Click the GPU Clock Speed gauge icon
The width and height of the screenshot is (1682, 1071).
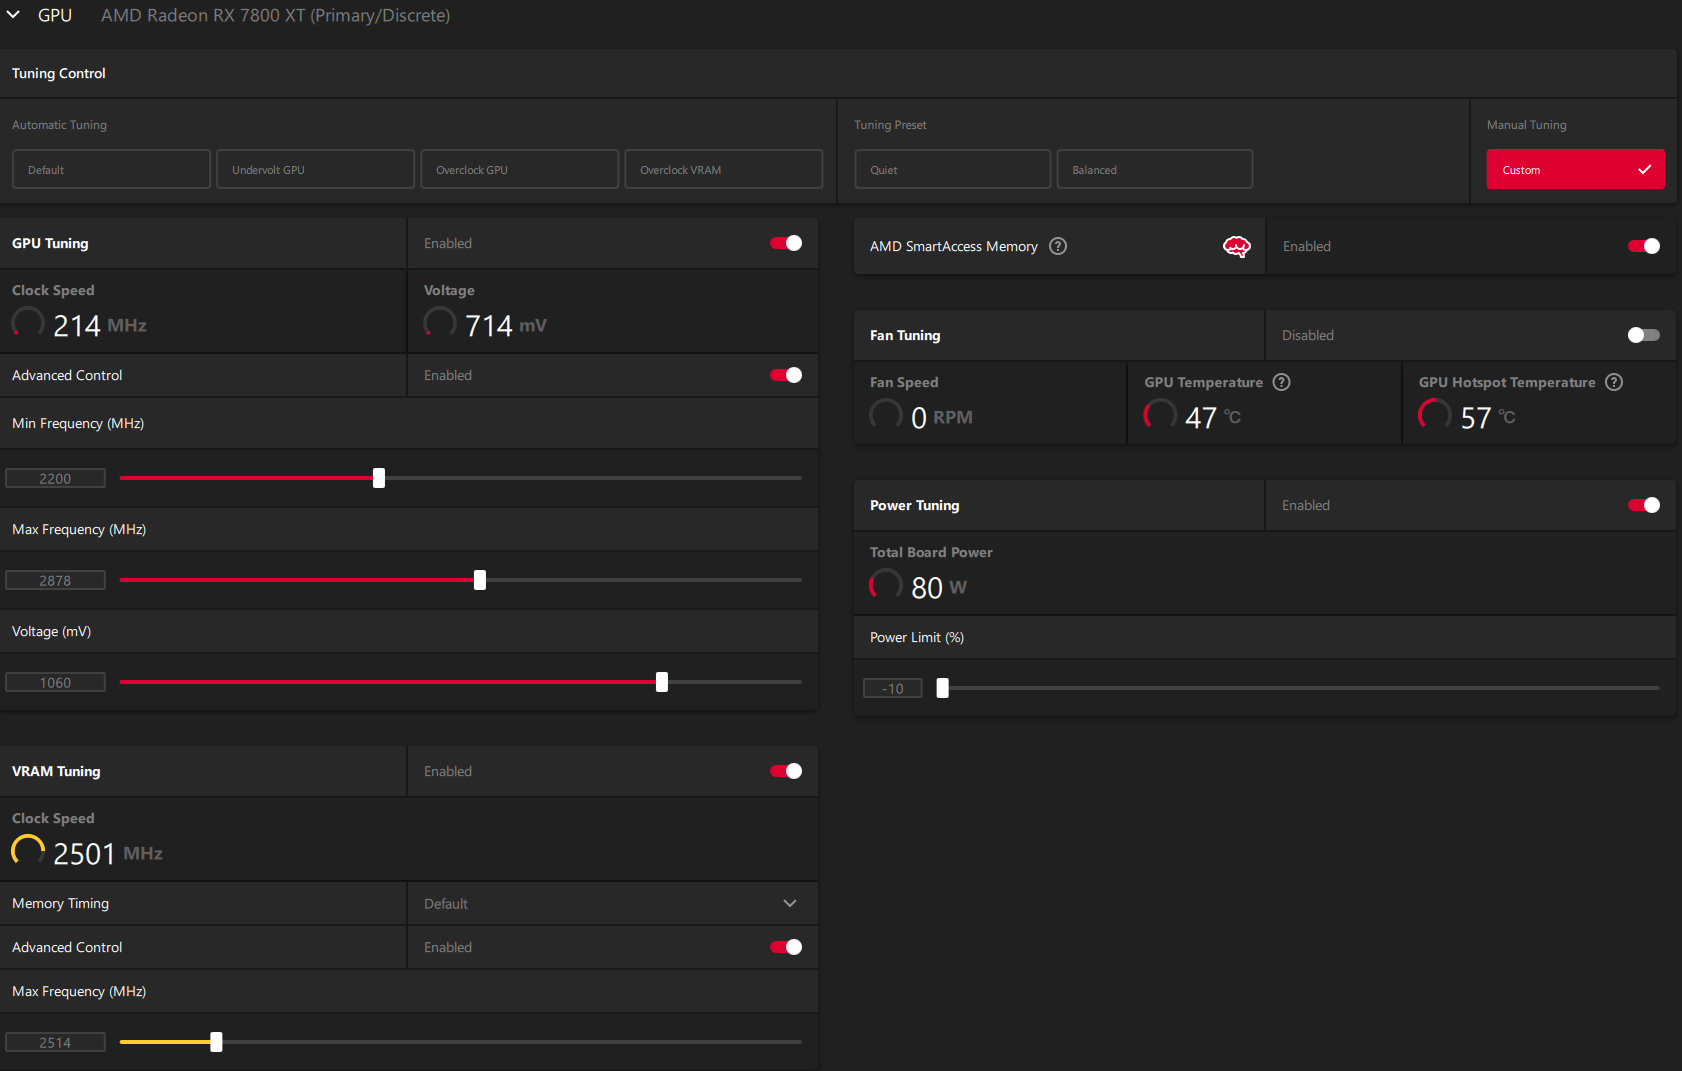tap(28, 323)
